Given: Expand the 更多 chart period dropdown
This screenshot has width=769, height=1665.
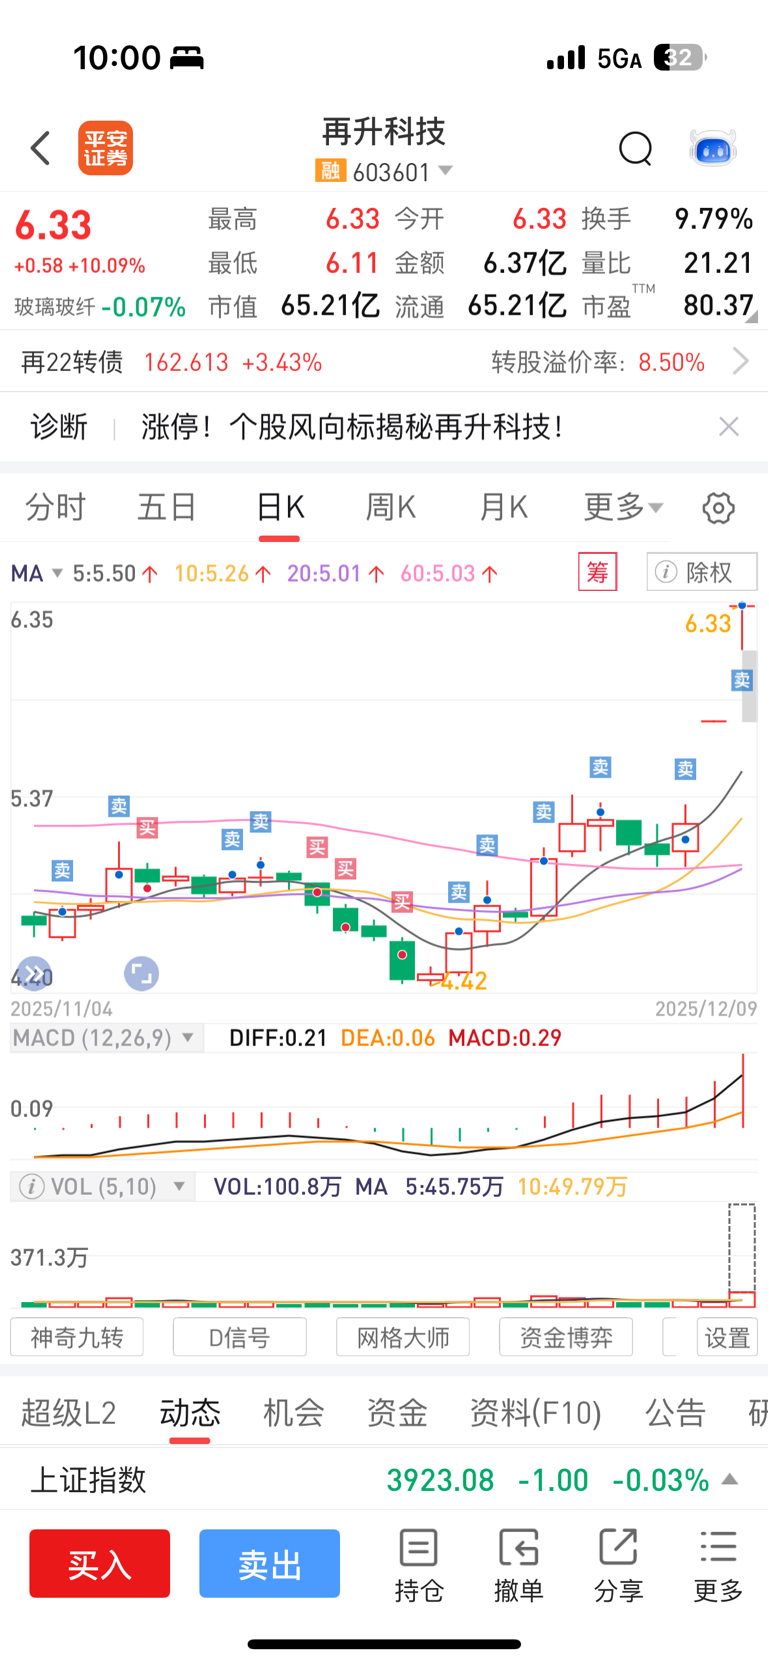Looking at the screenshot, I should click(623, 507).
